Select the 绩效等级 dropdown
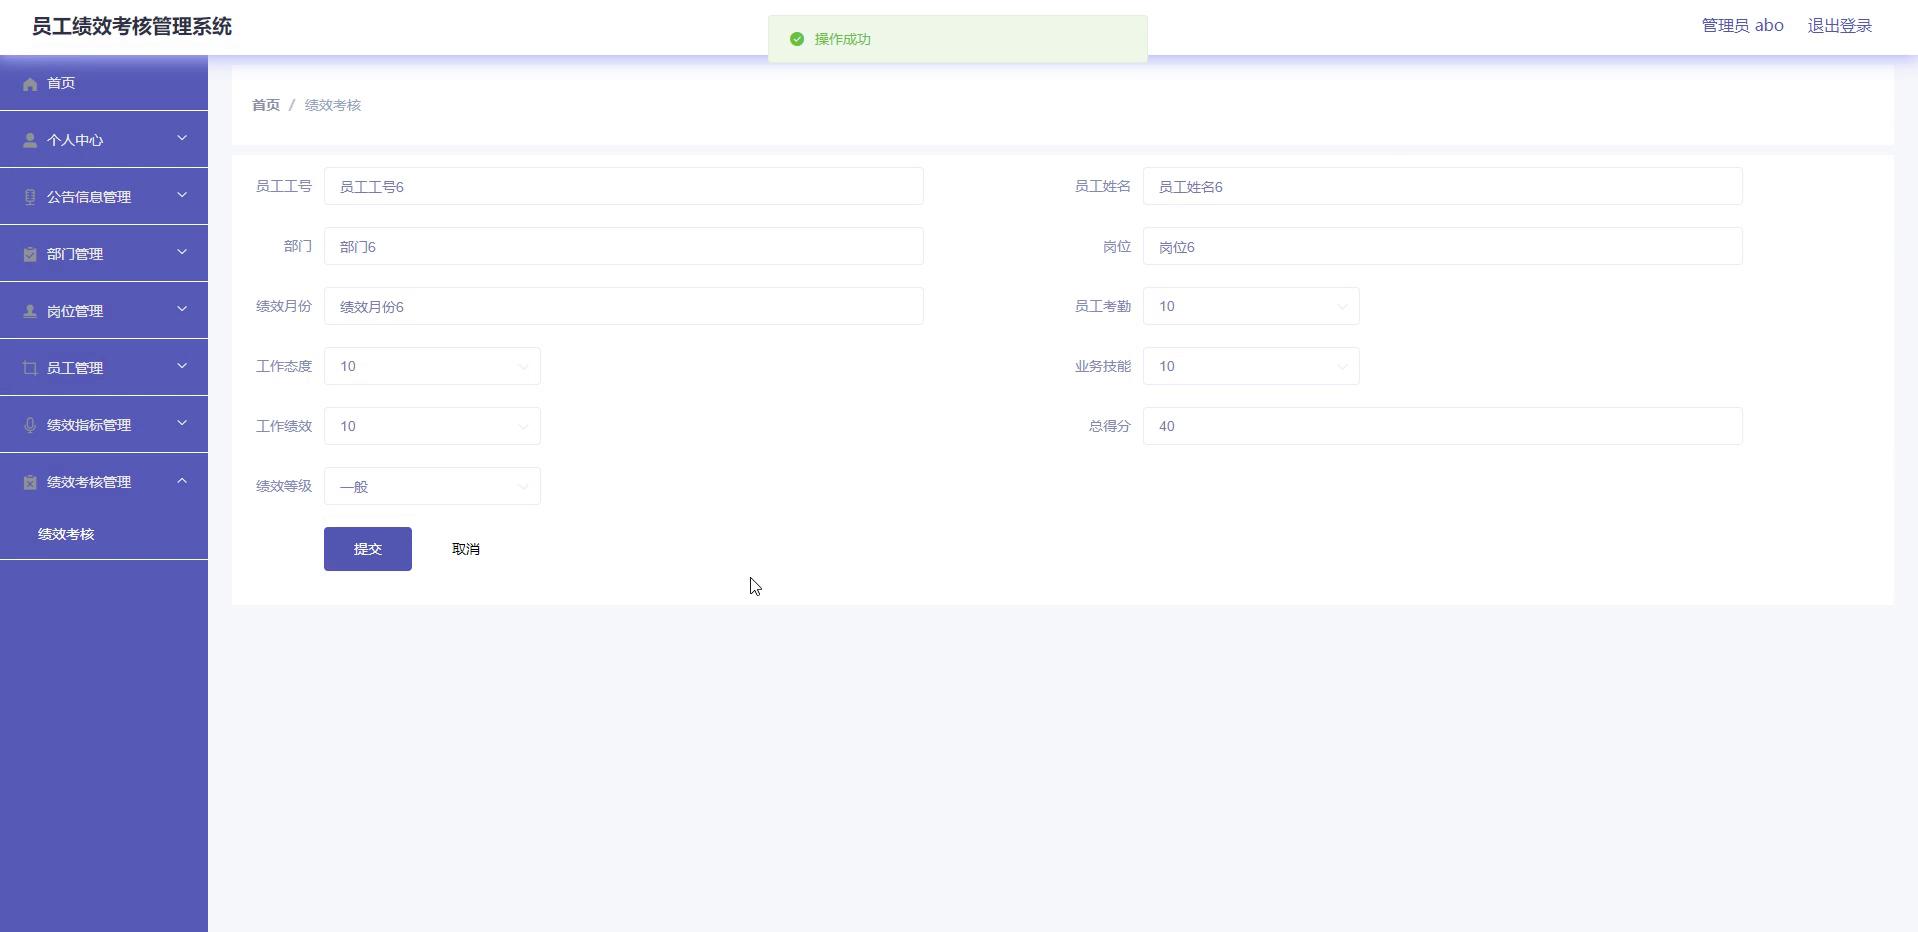This screenshot has width=1918, height=932. (x=431, y=486)
